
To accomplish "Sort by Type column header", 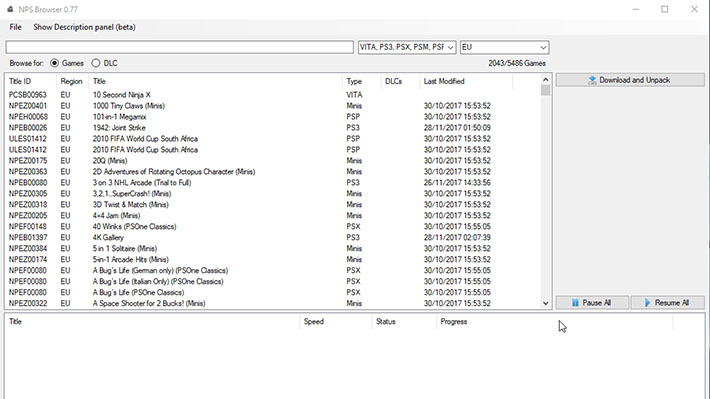I will point(361,82).
